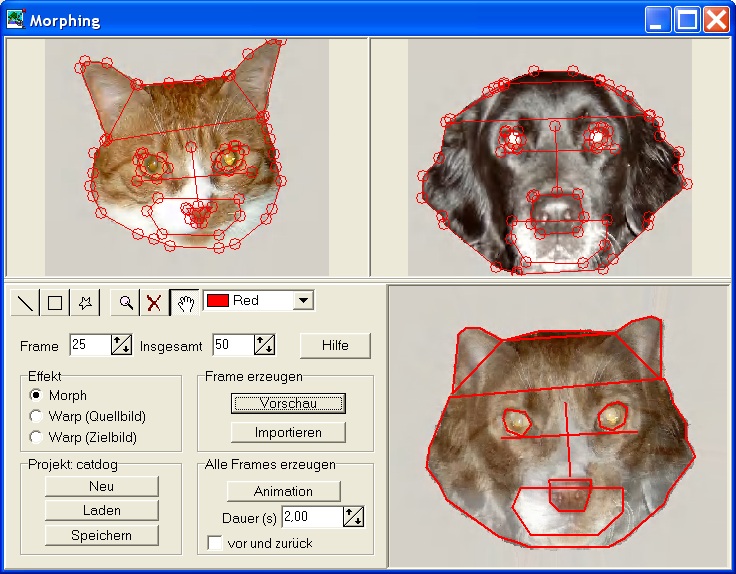Select the hand move tool
Image resolution: width=736 pixels, height=574 pixels.
185,302
